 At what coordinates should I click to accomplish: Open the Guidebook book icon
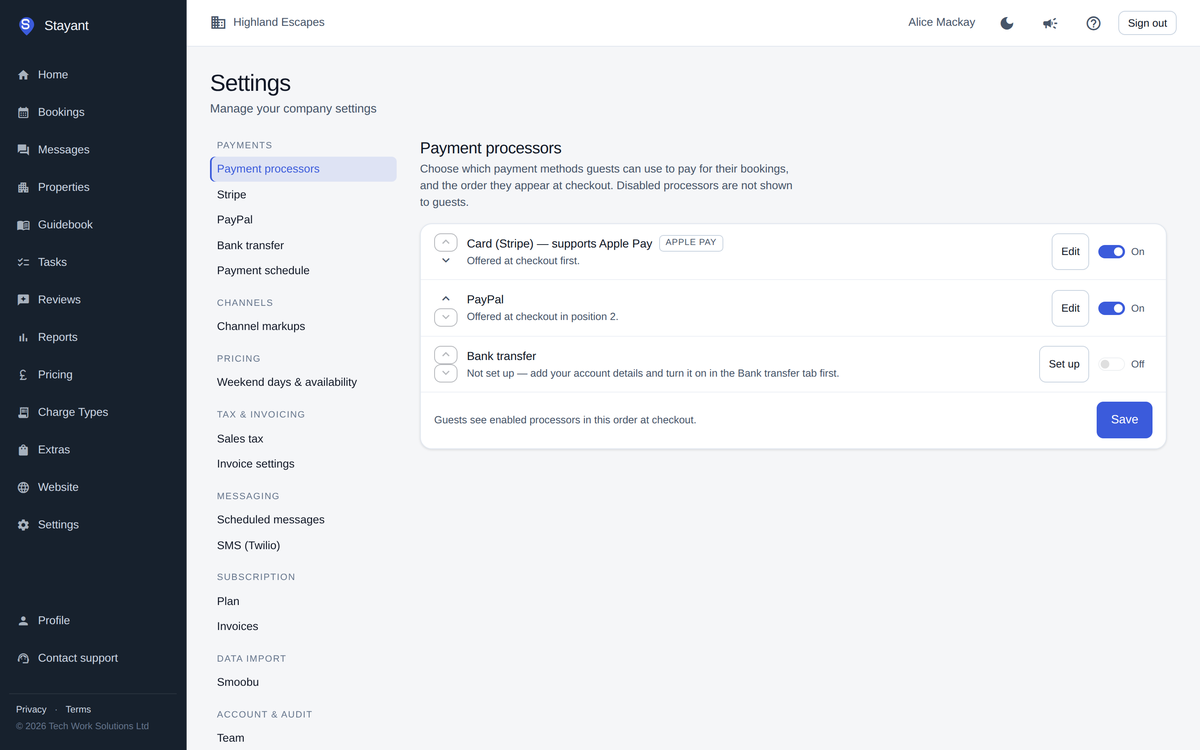[x=23, y=225]
